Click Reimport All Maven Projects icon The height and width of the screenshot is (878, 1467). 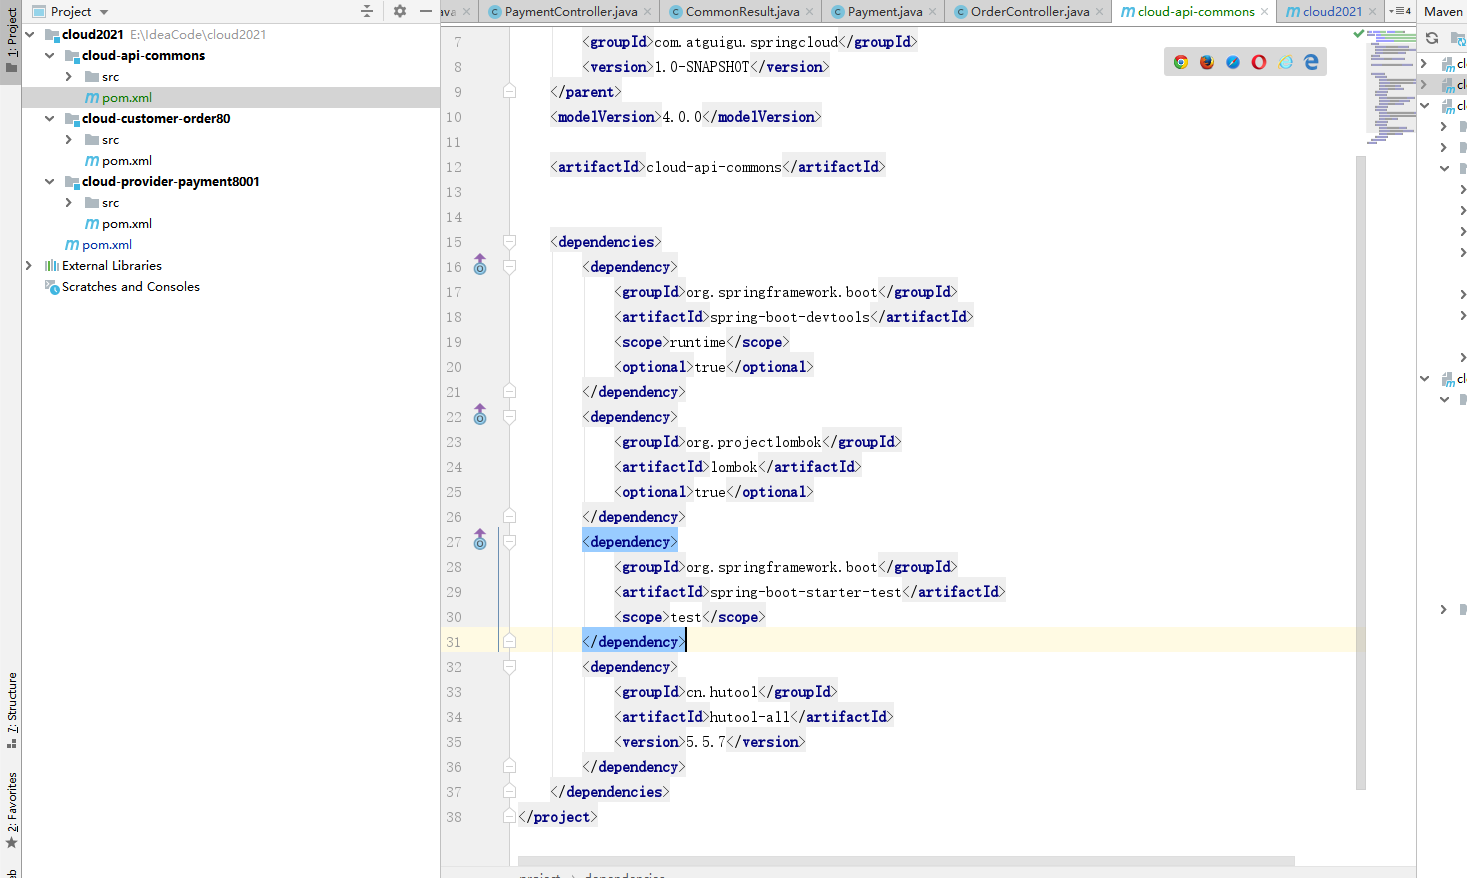point(1432,38)
